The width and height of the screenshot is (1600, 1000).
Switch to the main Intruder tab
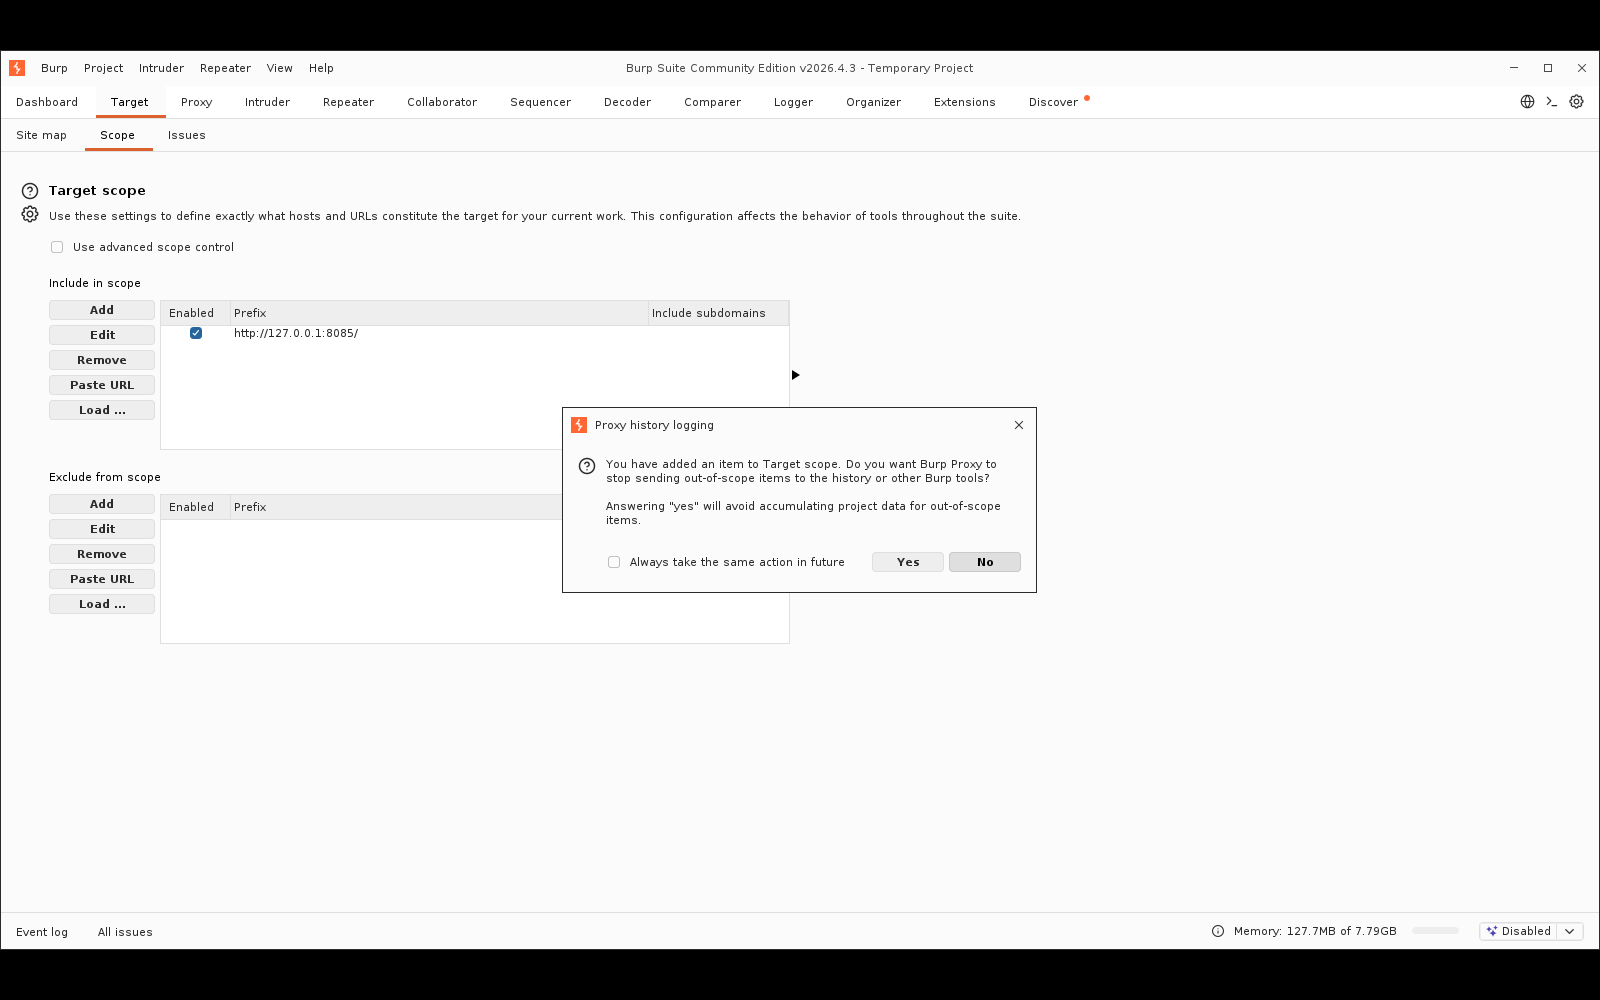pyautogui.click(x=267, y=102)
